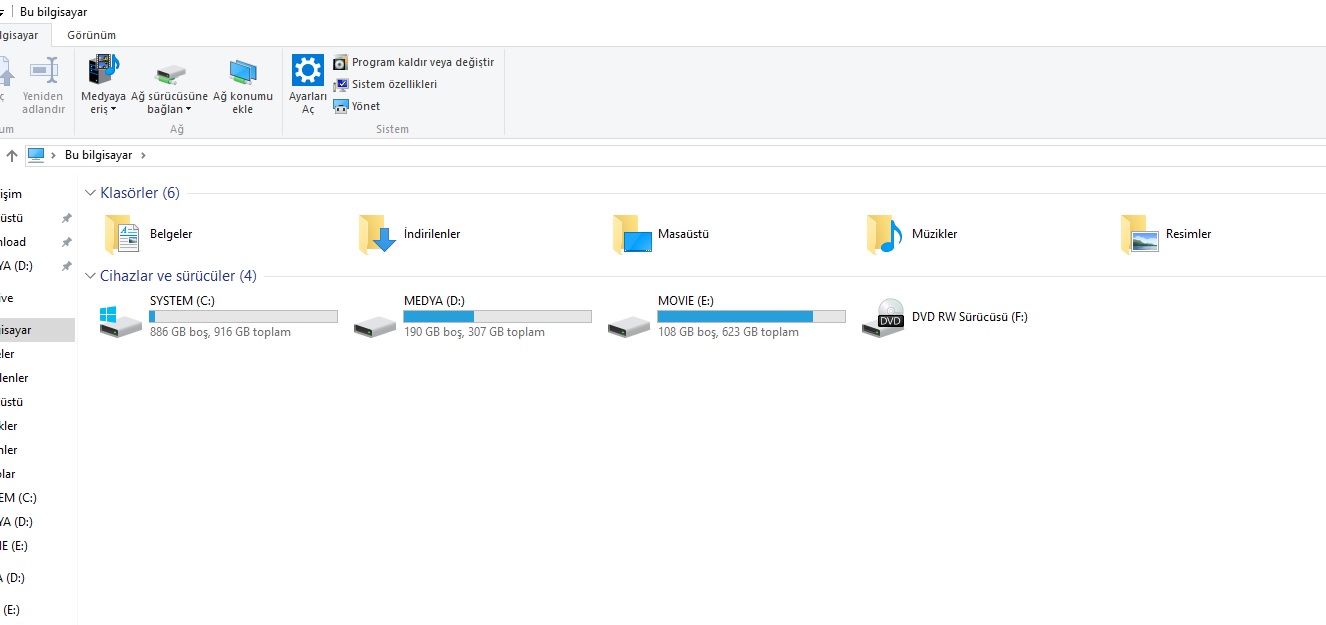The height and width of the screenshot is (625, 1326).
Task: Click the Ağ konumu ekle icon
Action: [x=242, y=72]
